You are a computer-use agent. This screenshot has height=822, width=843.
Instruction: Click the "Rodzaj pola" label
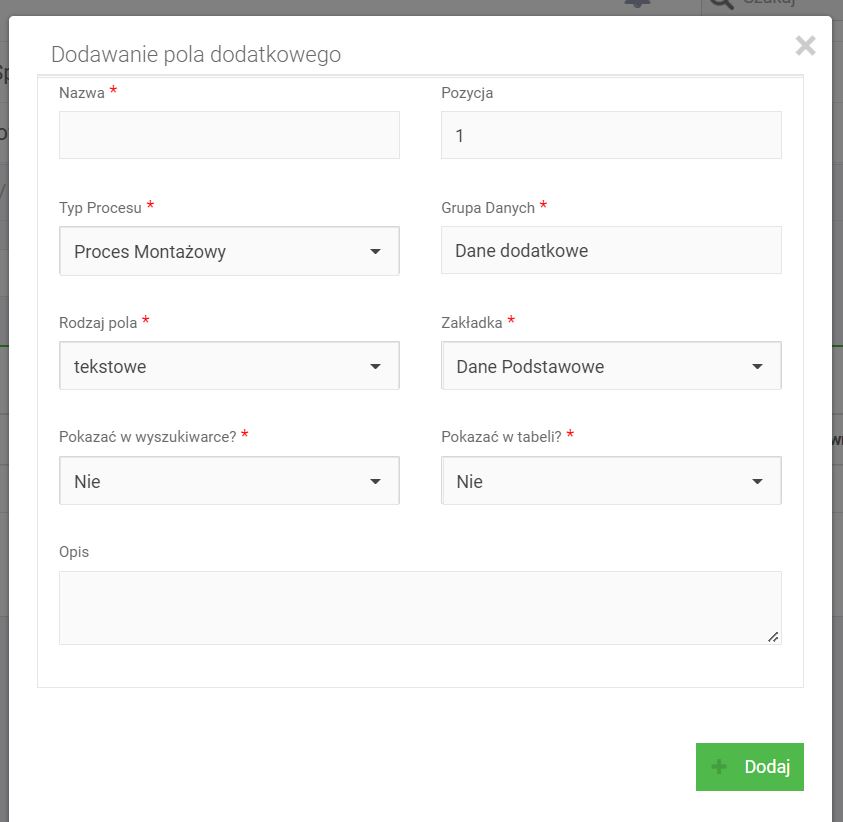[x=98, y=323]
